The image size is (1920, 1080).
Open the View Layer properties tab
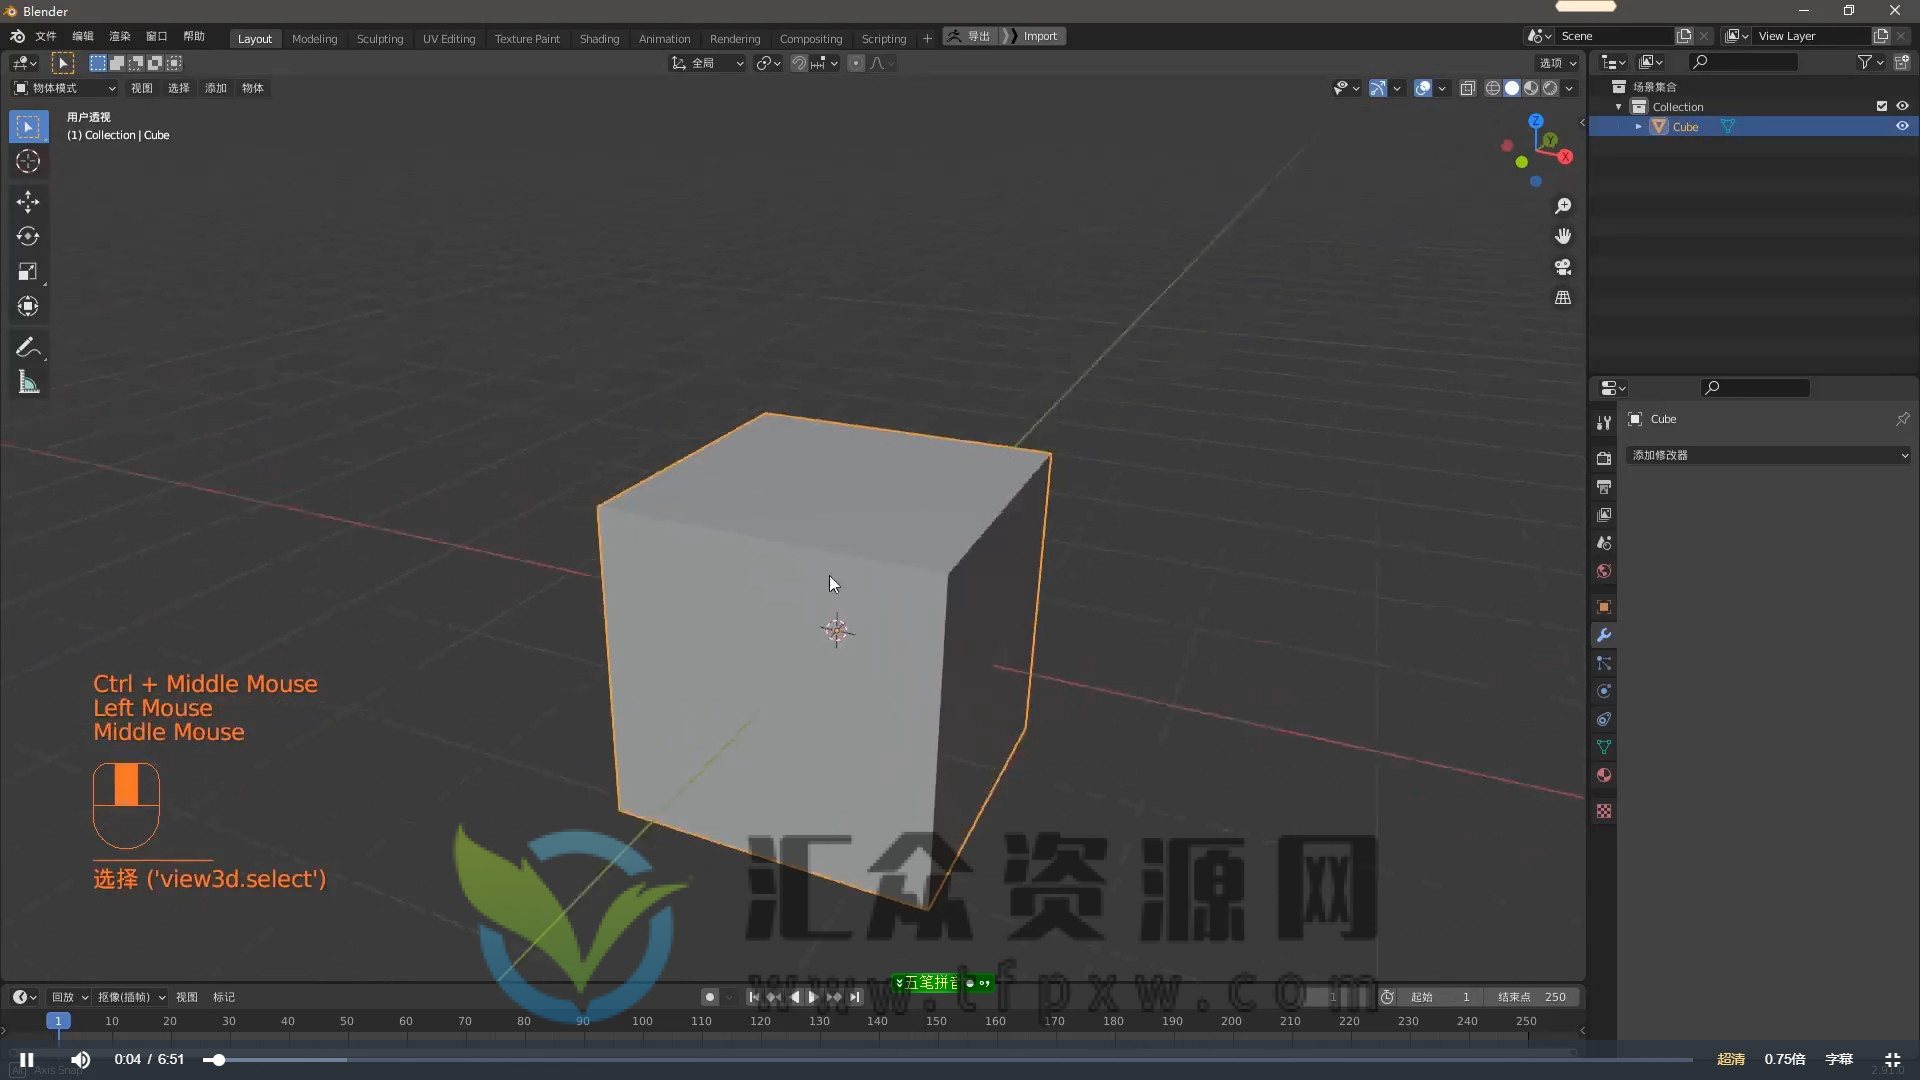tap(1604, 515)
